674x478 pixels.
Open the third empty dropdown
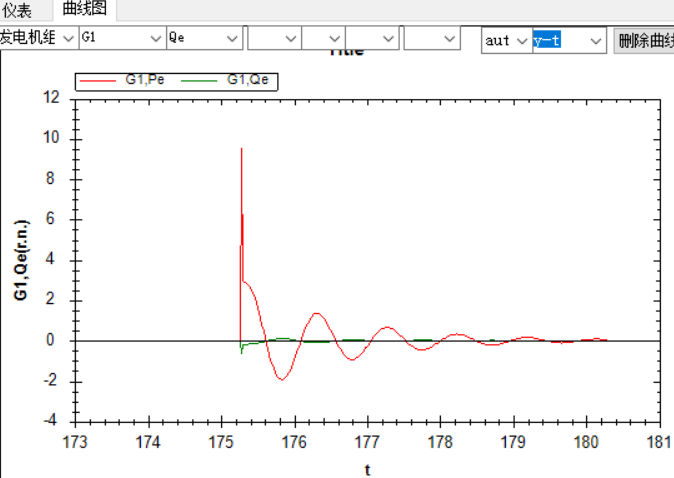372,39
